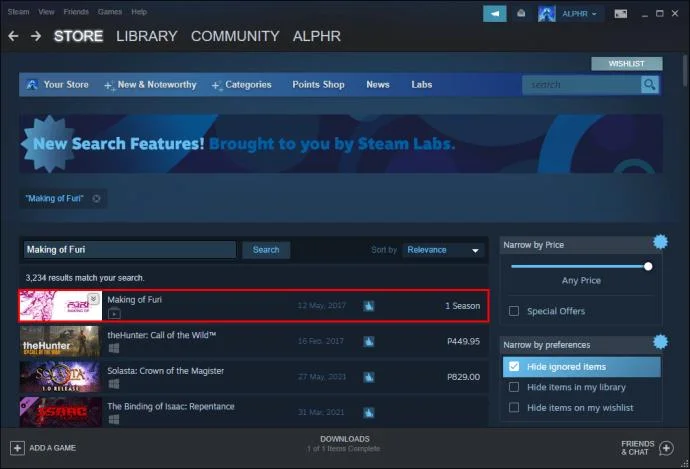690x469 pixels.
Task: Click the Search button
Action: 266,250
